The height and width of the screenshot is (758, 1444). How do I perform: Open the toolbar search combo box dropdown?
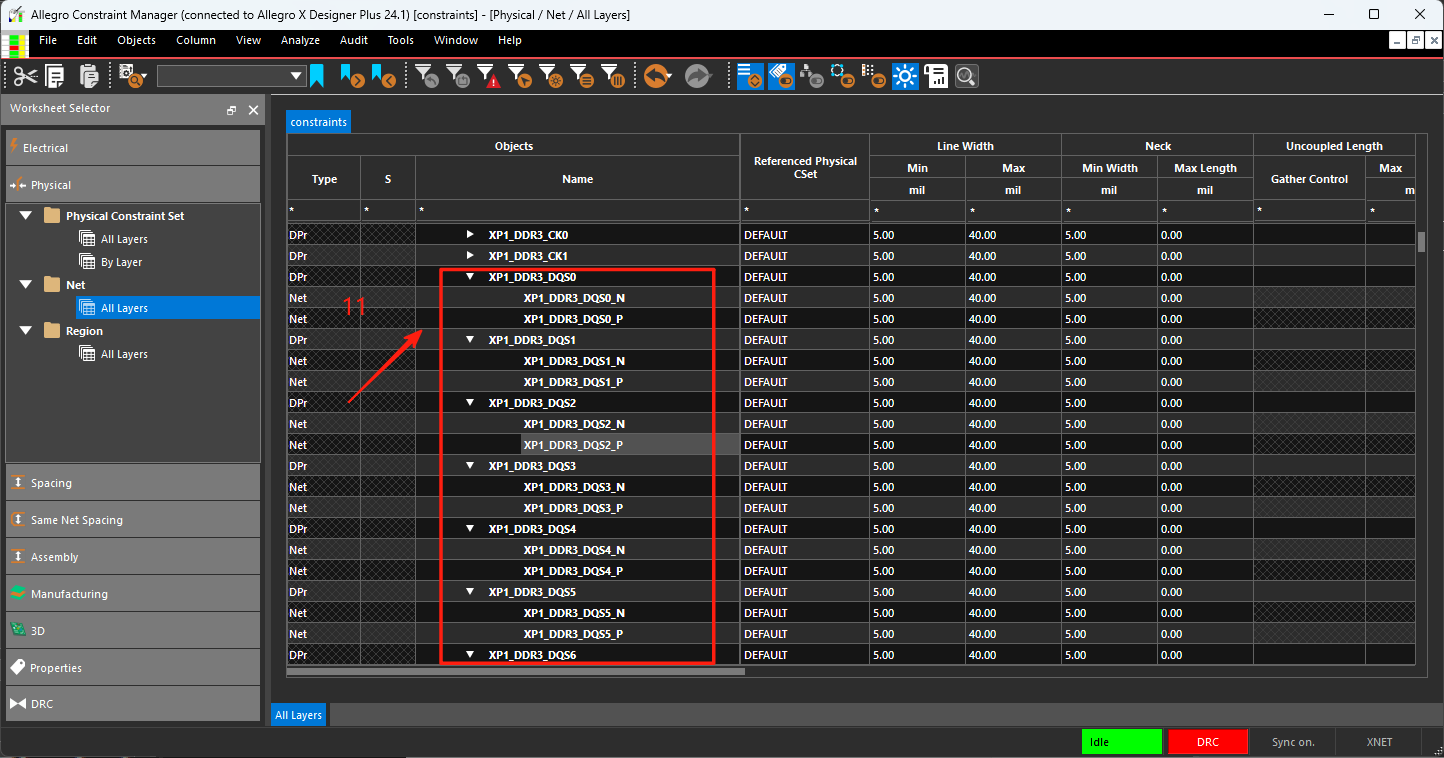(x=296, y=76)
